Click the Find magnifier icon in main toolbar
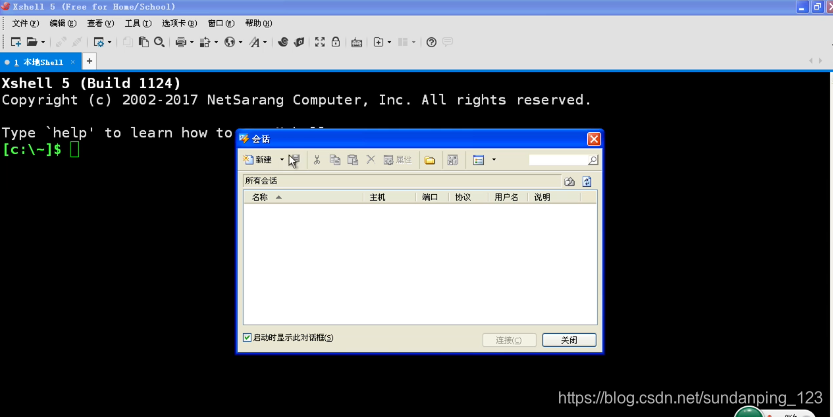Screen dimensions: 833x417 click(x=159, y=42)
